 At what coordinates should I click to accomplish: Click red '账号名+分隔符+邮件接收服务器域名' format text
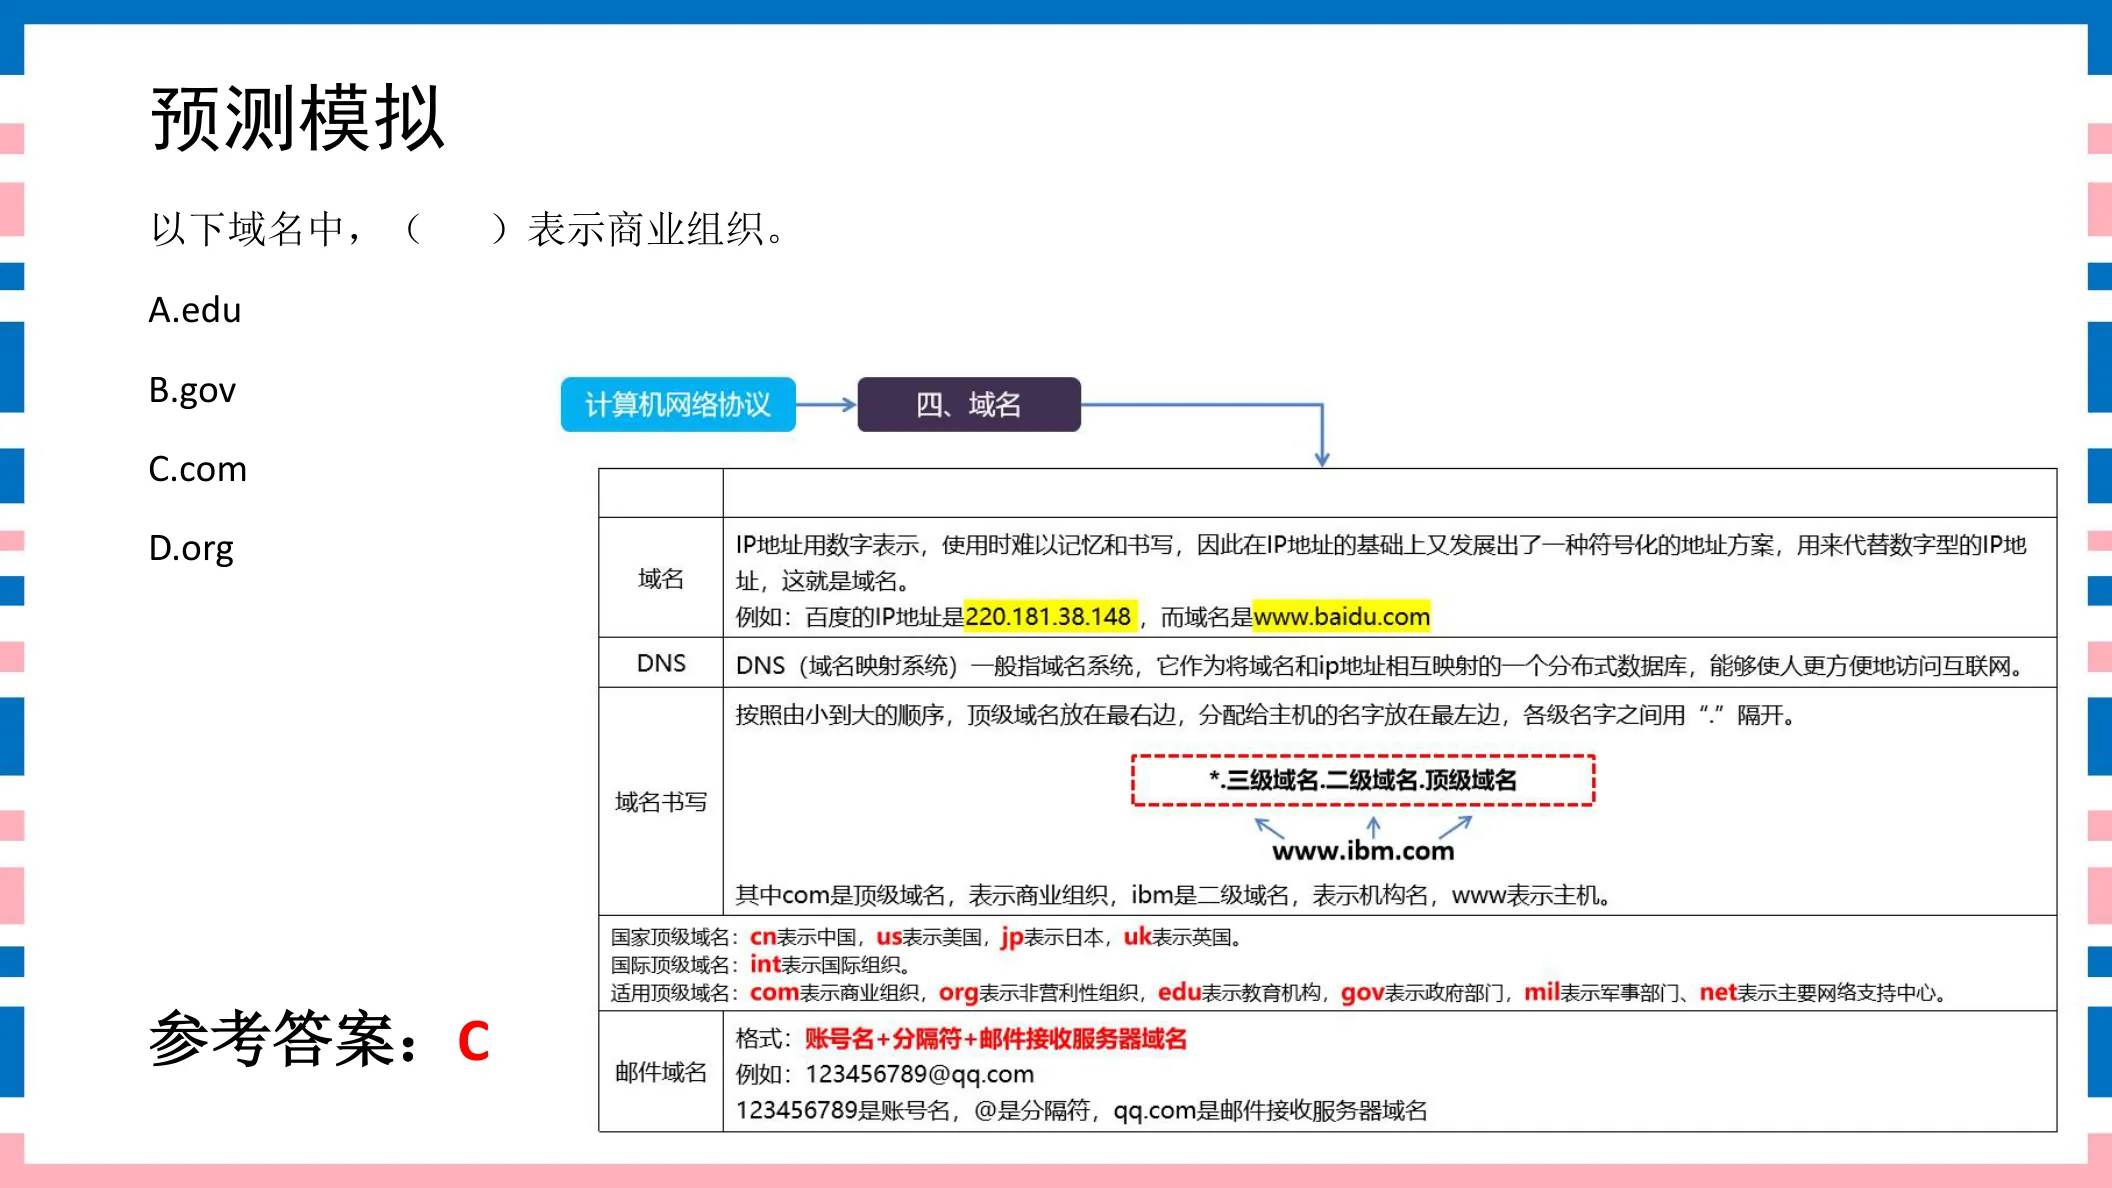coord(995,1038)
